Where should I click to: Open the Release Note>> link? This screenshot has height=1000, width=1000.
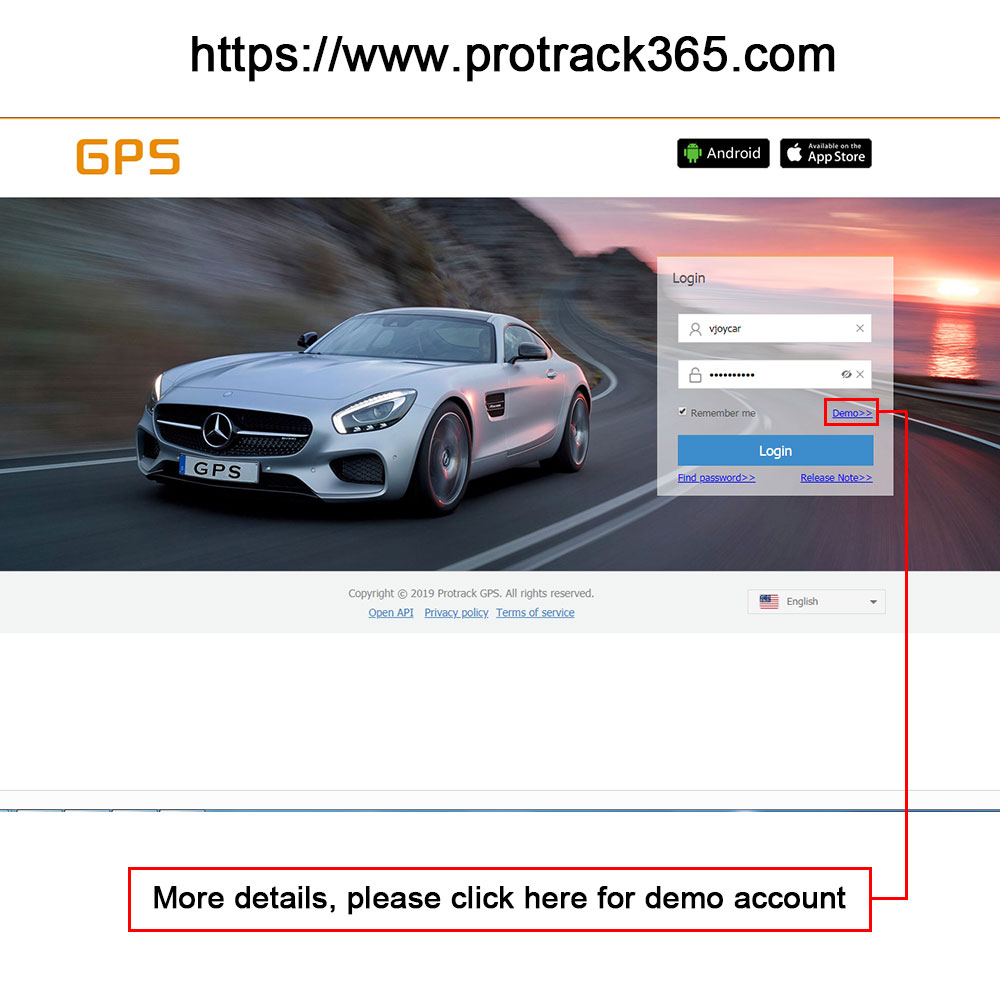tap(836, 478)
